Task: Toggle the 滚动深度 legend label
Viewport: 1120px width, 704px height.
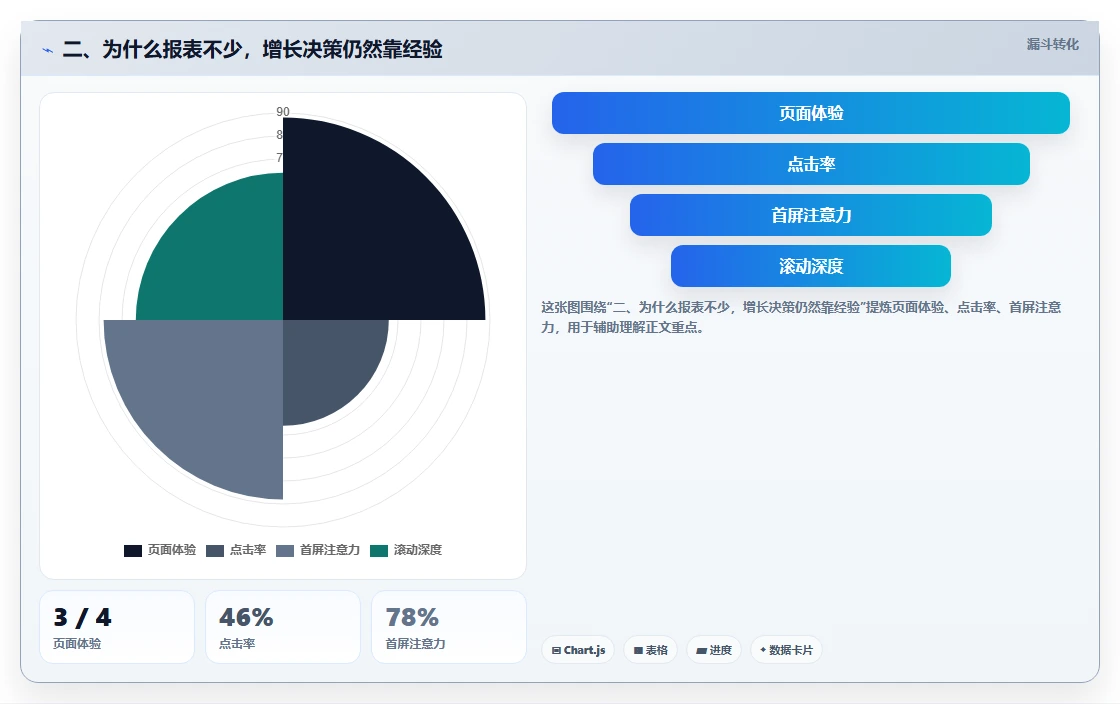Action: point(418,550)
